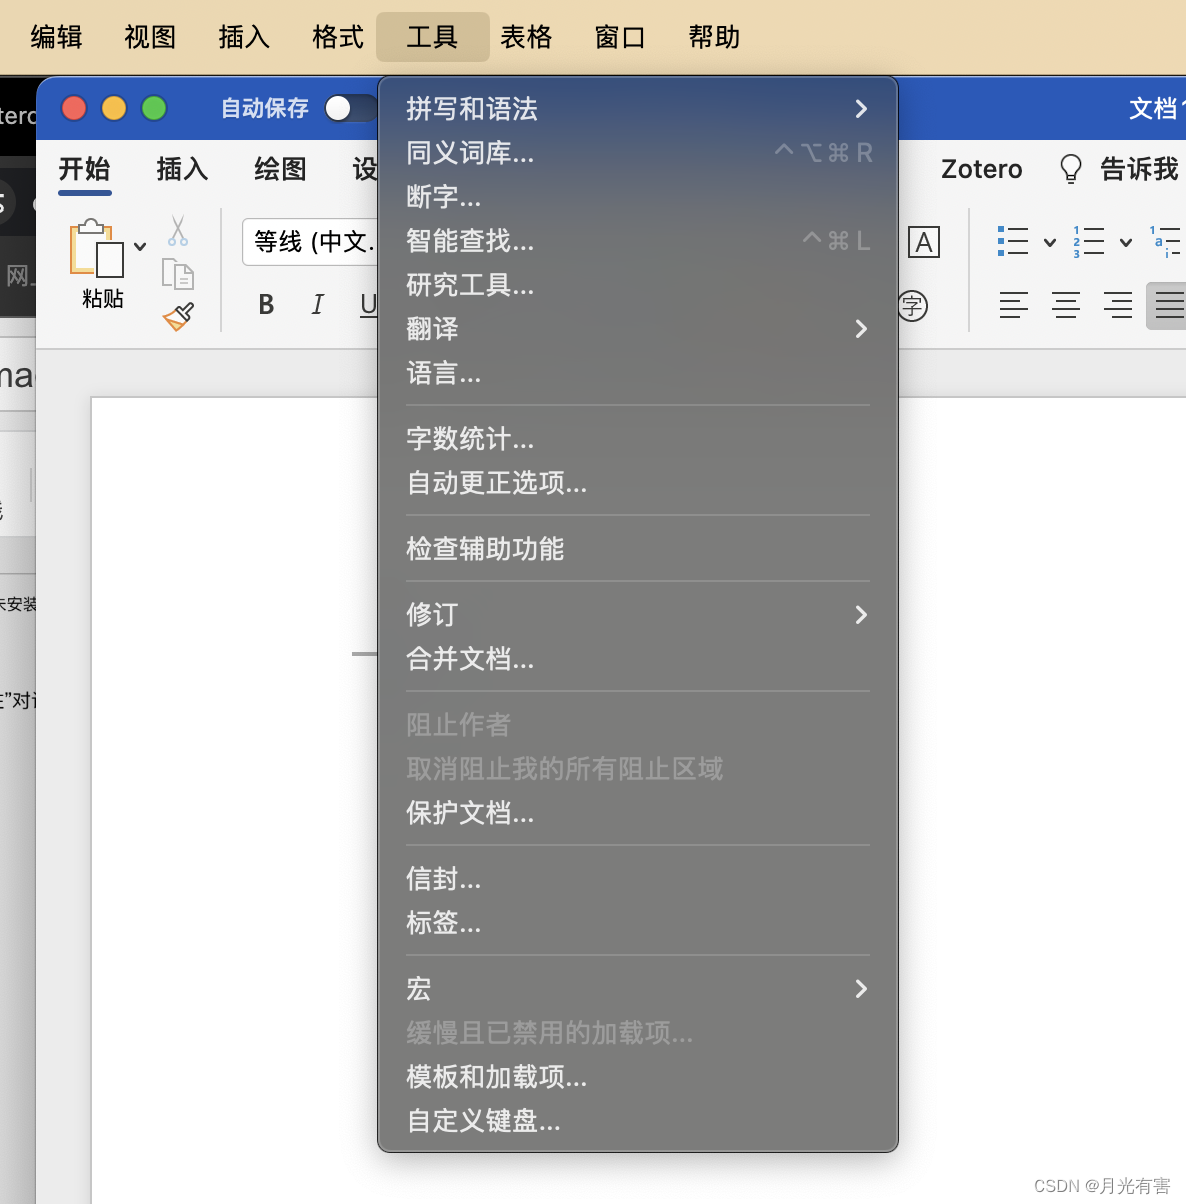Open the 窗口 menu in menu bar
The width and height of the screenshot is (1186, 1204).
pos(621,37)
